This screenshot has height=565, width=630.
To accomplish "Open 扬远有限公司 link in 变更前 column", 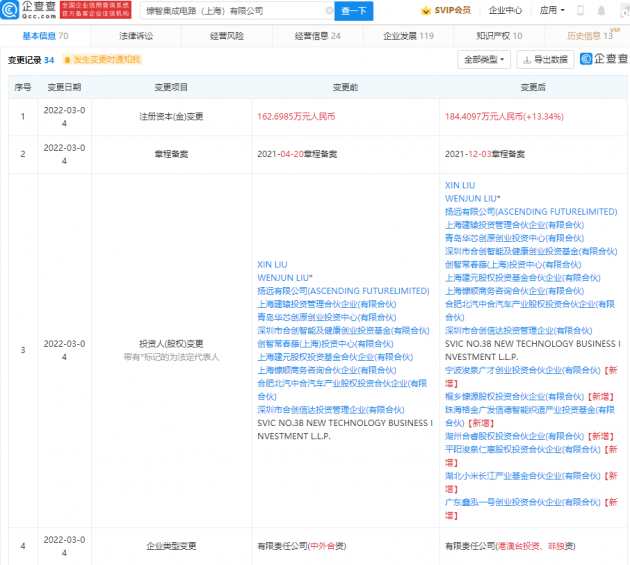I will tap(343, 291).
